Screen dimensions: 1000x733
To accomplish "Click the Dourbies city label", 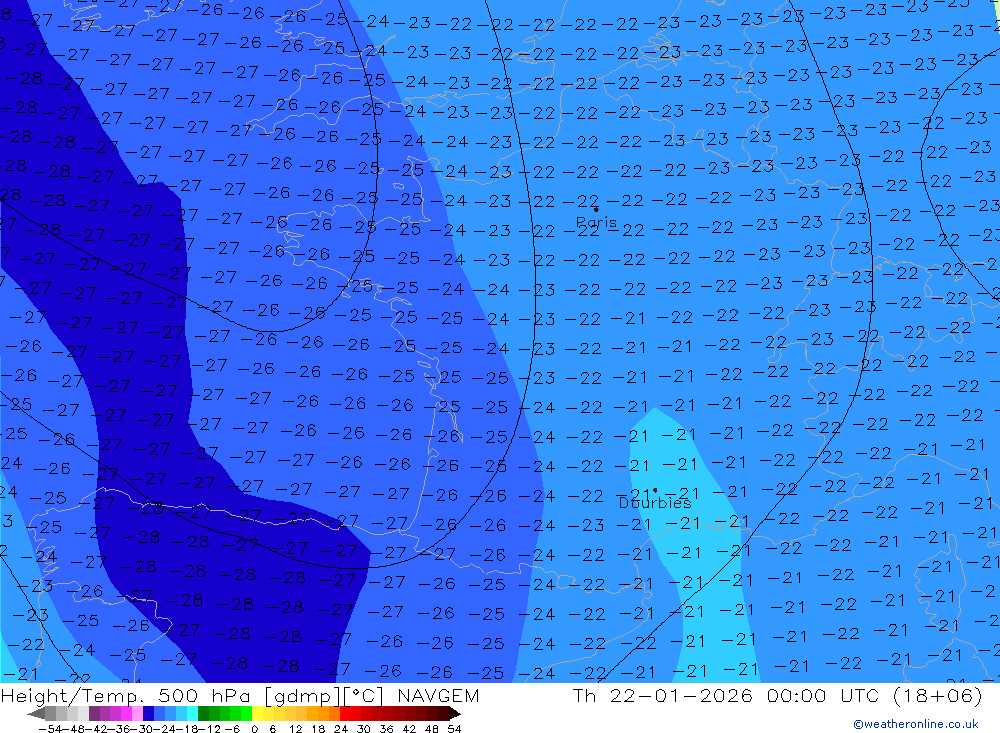I will point(655,503).
